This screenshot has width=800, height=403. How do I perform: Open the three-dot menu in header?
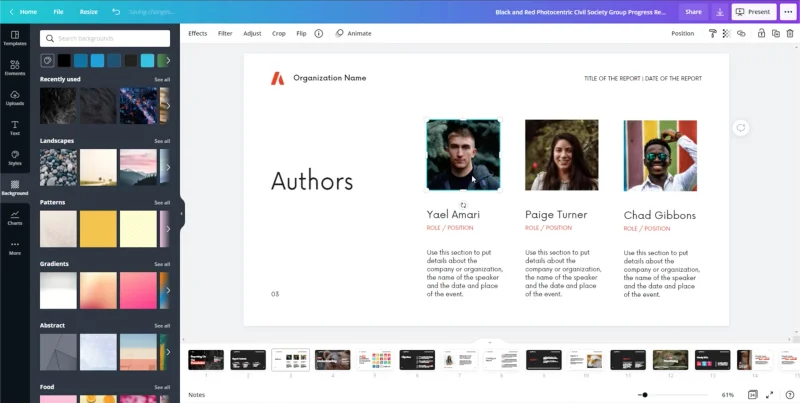coord(788,12)
